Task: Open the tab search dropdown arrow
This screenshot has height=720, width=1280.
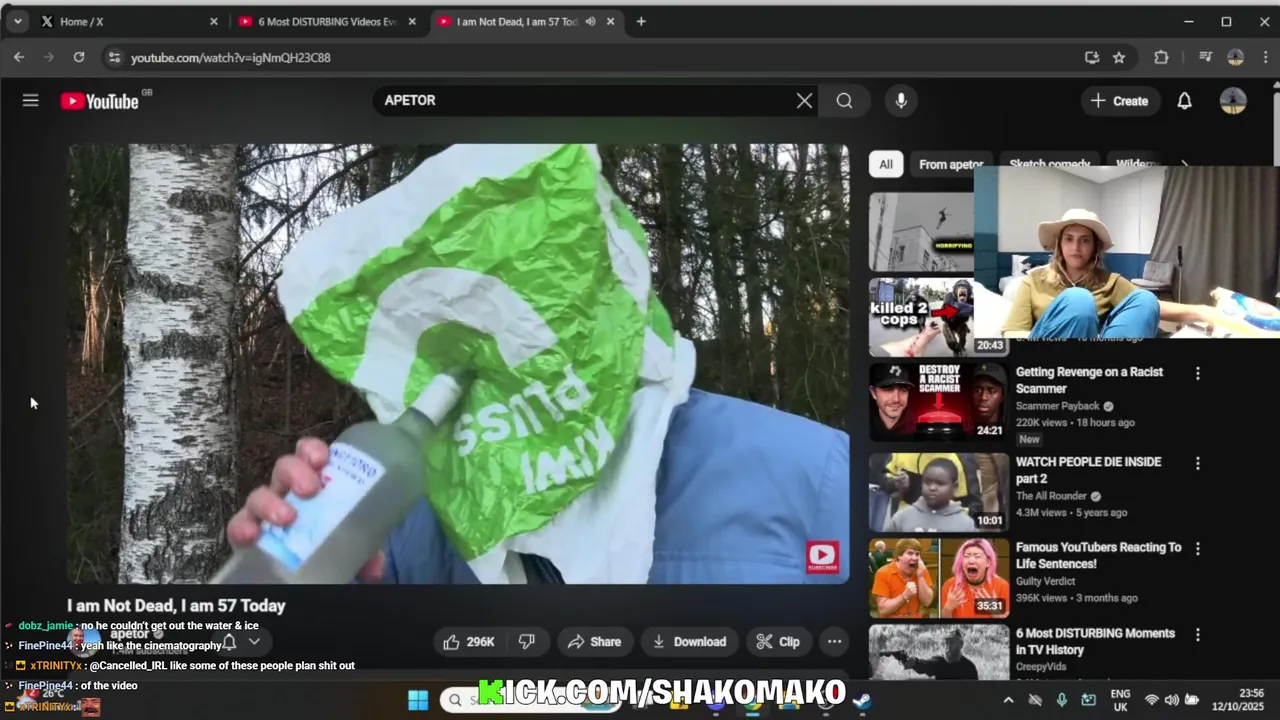Action: [x=17, y=21]
